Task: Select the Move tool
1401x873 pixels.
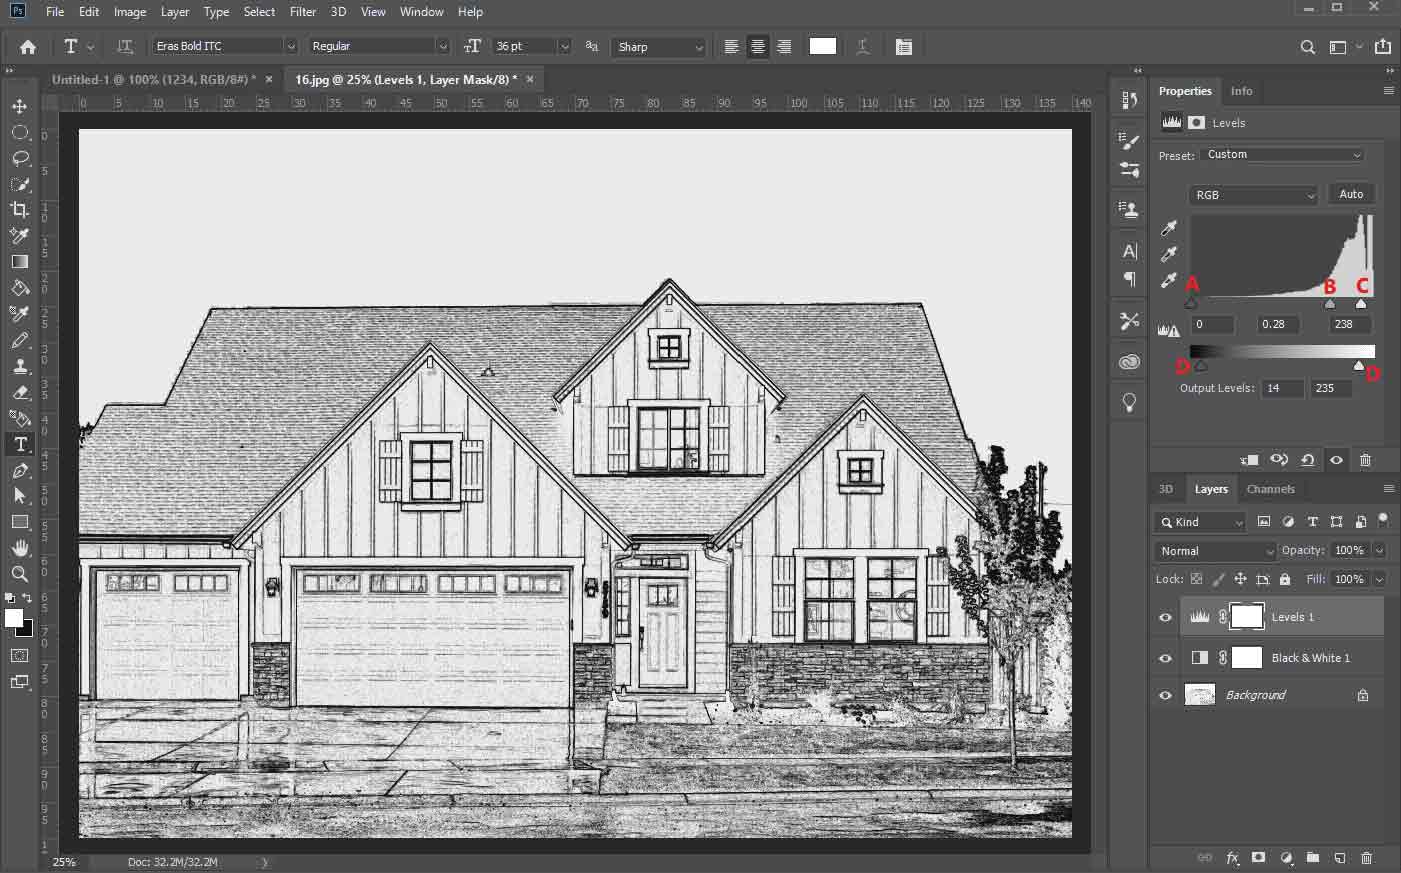Action: (x=20, y=106)
